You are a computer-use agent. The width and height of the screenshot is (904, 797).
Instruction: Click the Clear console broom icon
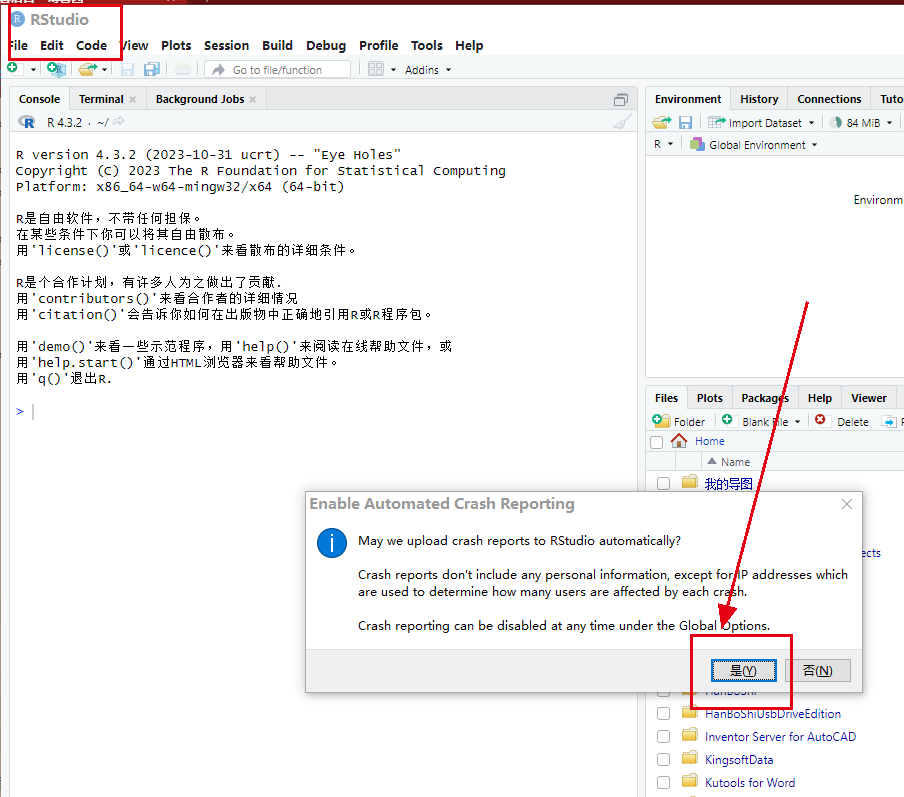(x=622, y=122)
